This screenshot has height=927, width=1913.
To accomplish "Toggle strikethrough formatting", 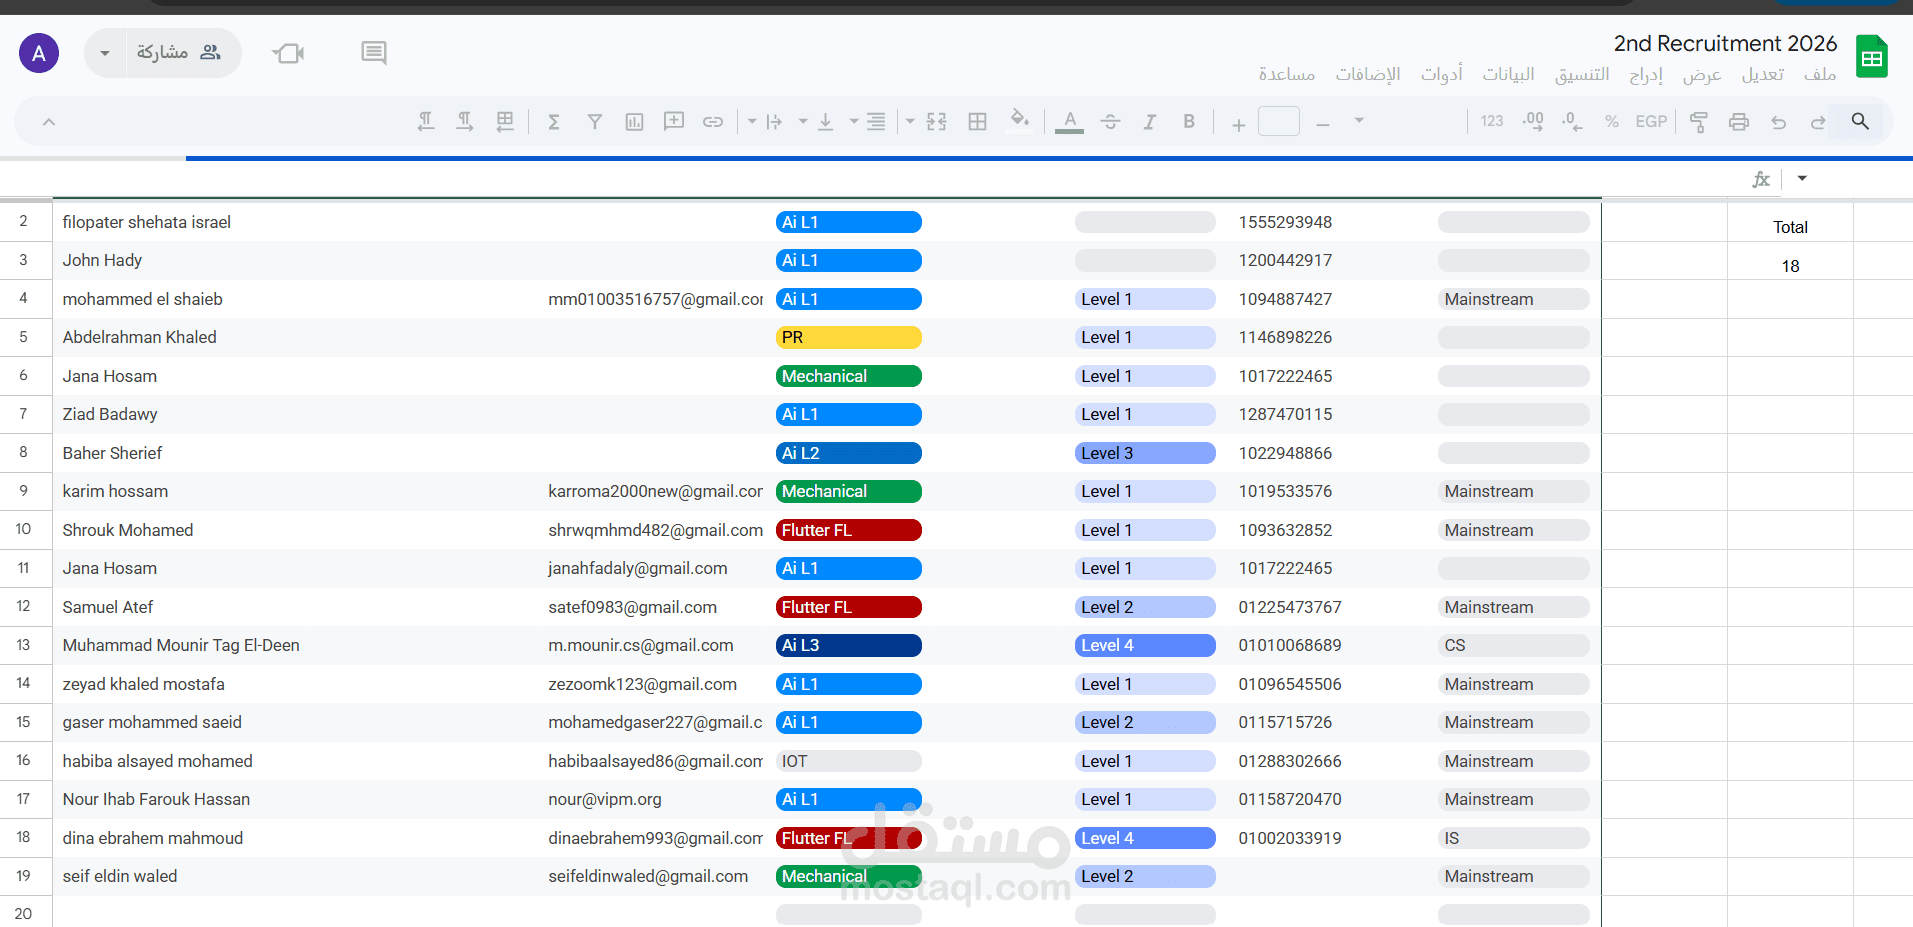I will (1110, 121).
